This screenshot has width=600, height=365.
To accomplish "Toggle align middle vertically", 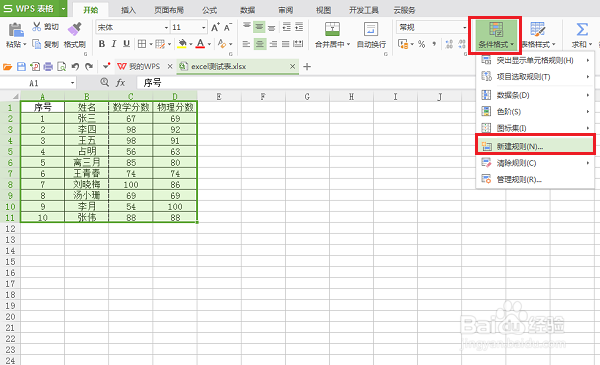I will point(259,27).
